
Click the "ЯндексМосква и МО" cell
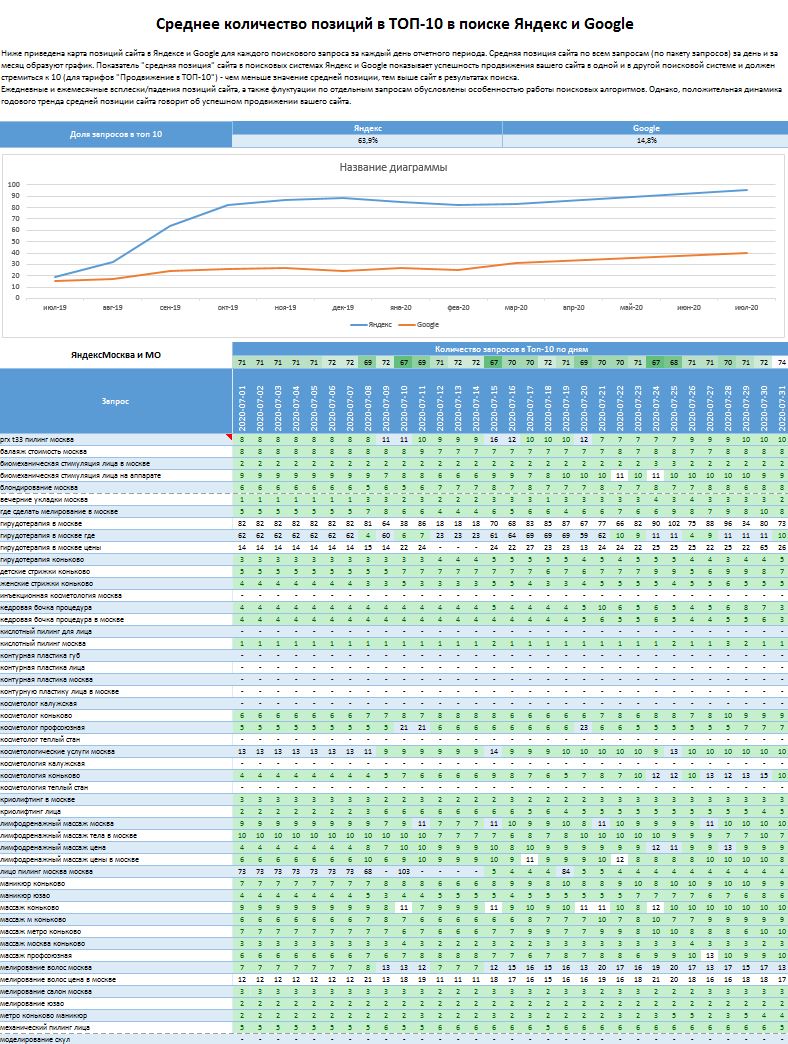pyautogui.click(x=116, y=355)
